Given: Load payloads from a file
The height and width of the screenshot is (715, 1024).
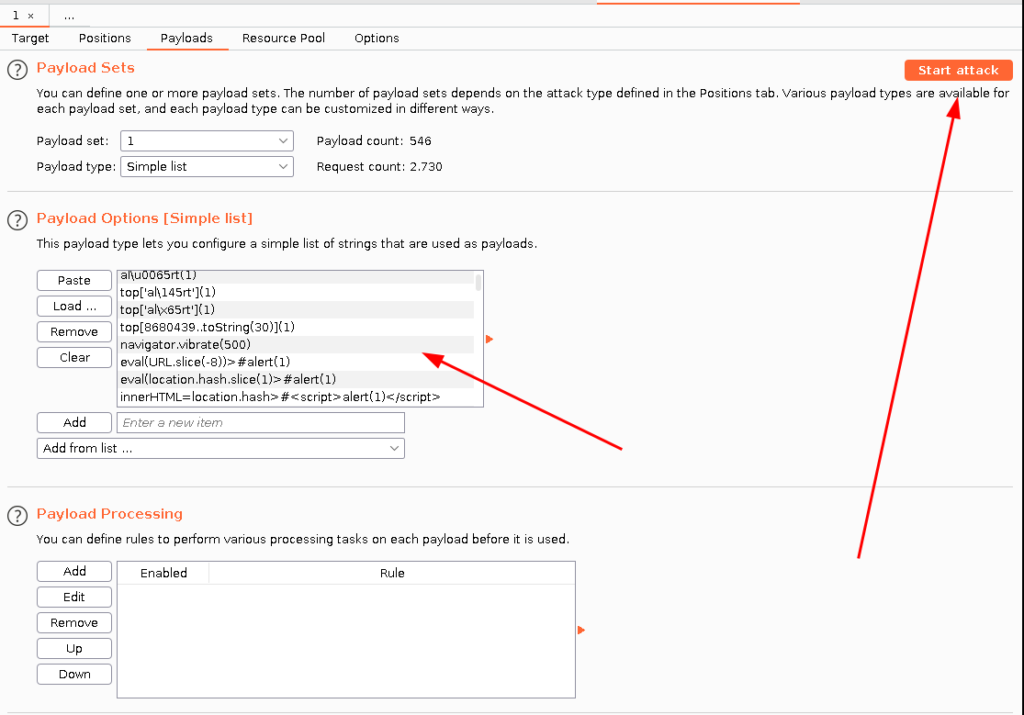Looking at the screenshot, I should [x=74, y=306].
